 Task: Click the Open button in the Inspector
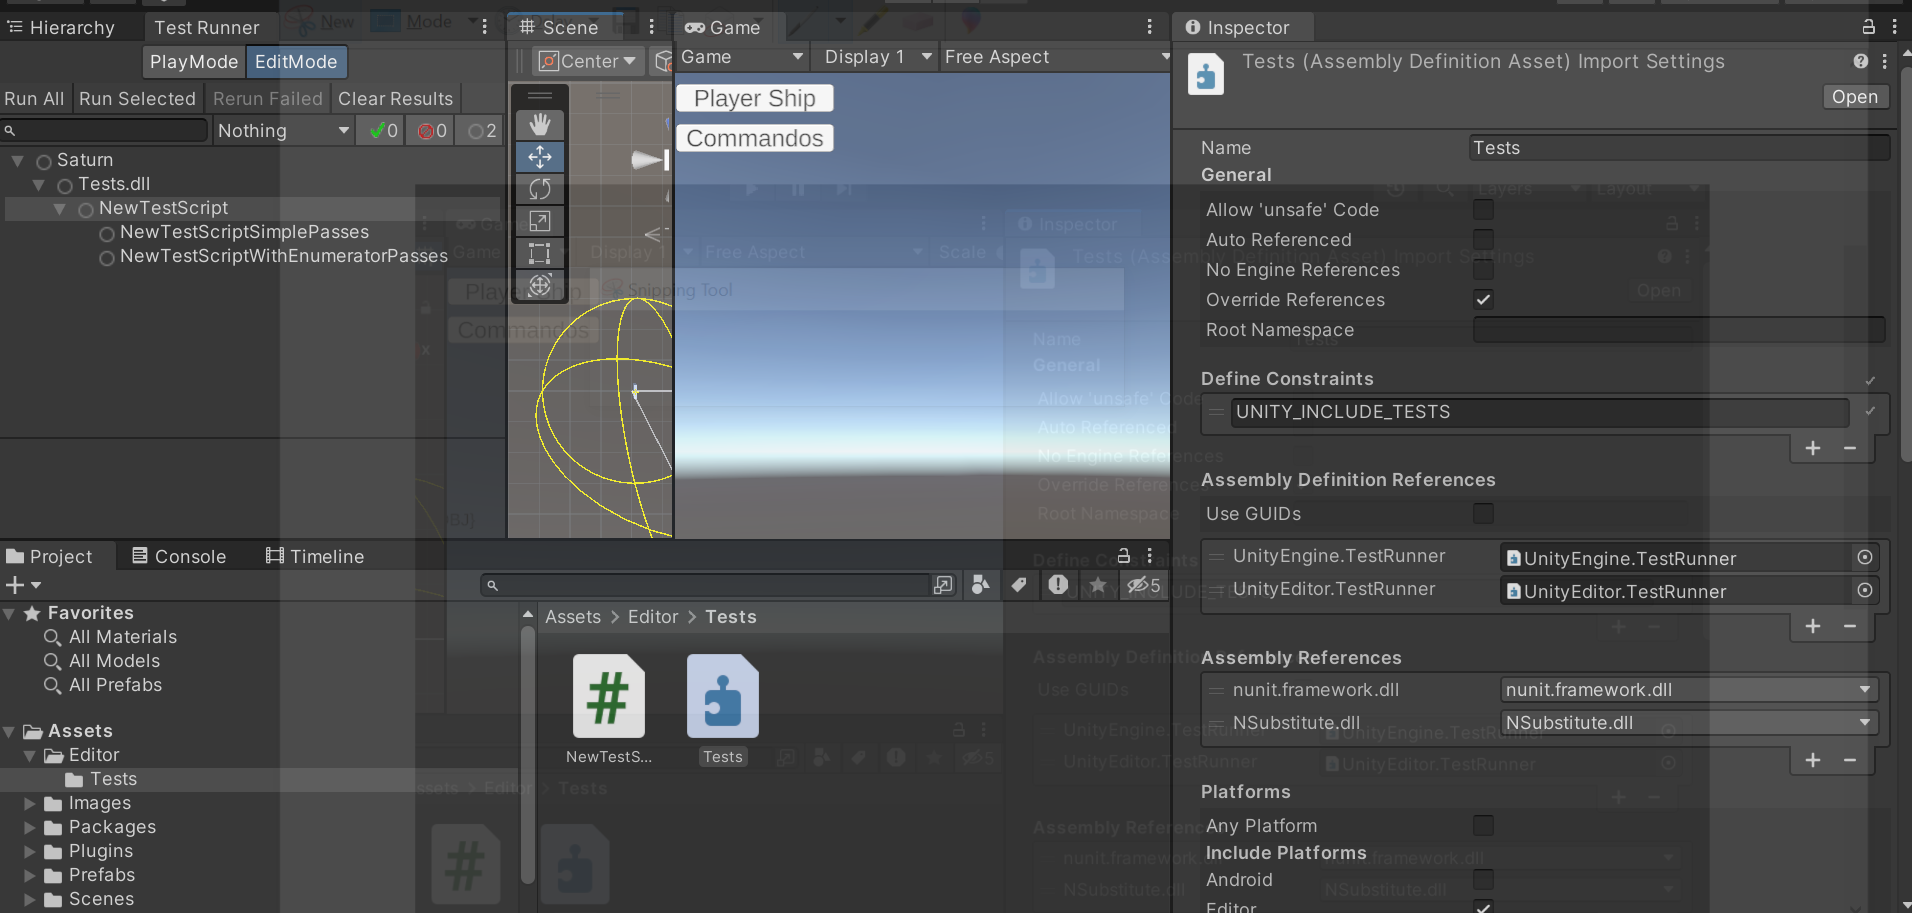pos(1855,96)
